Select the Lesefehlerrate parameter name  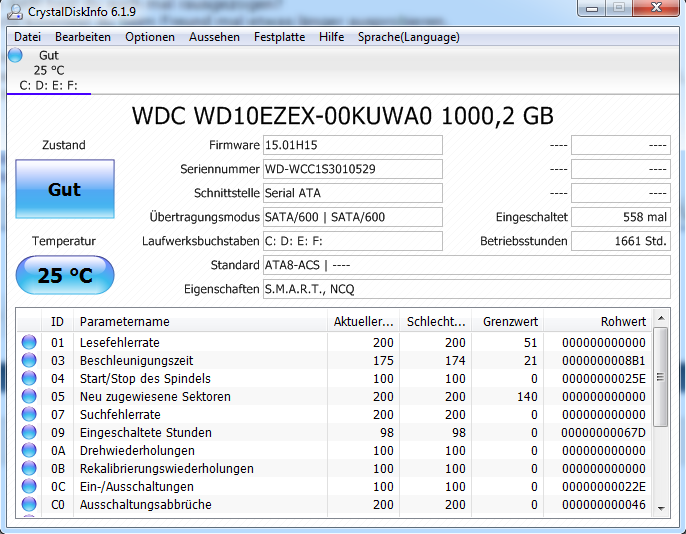click(x=119, y=342)
